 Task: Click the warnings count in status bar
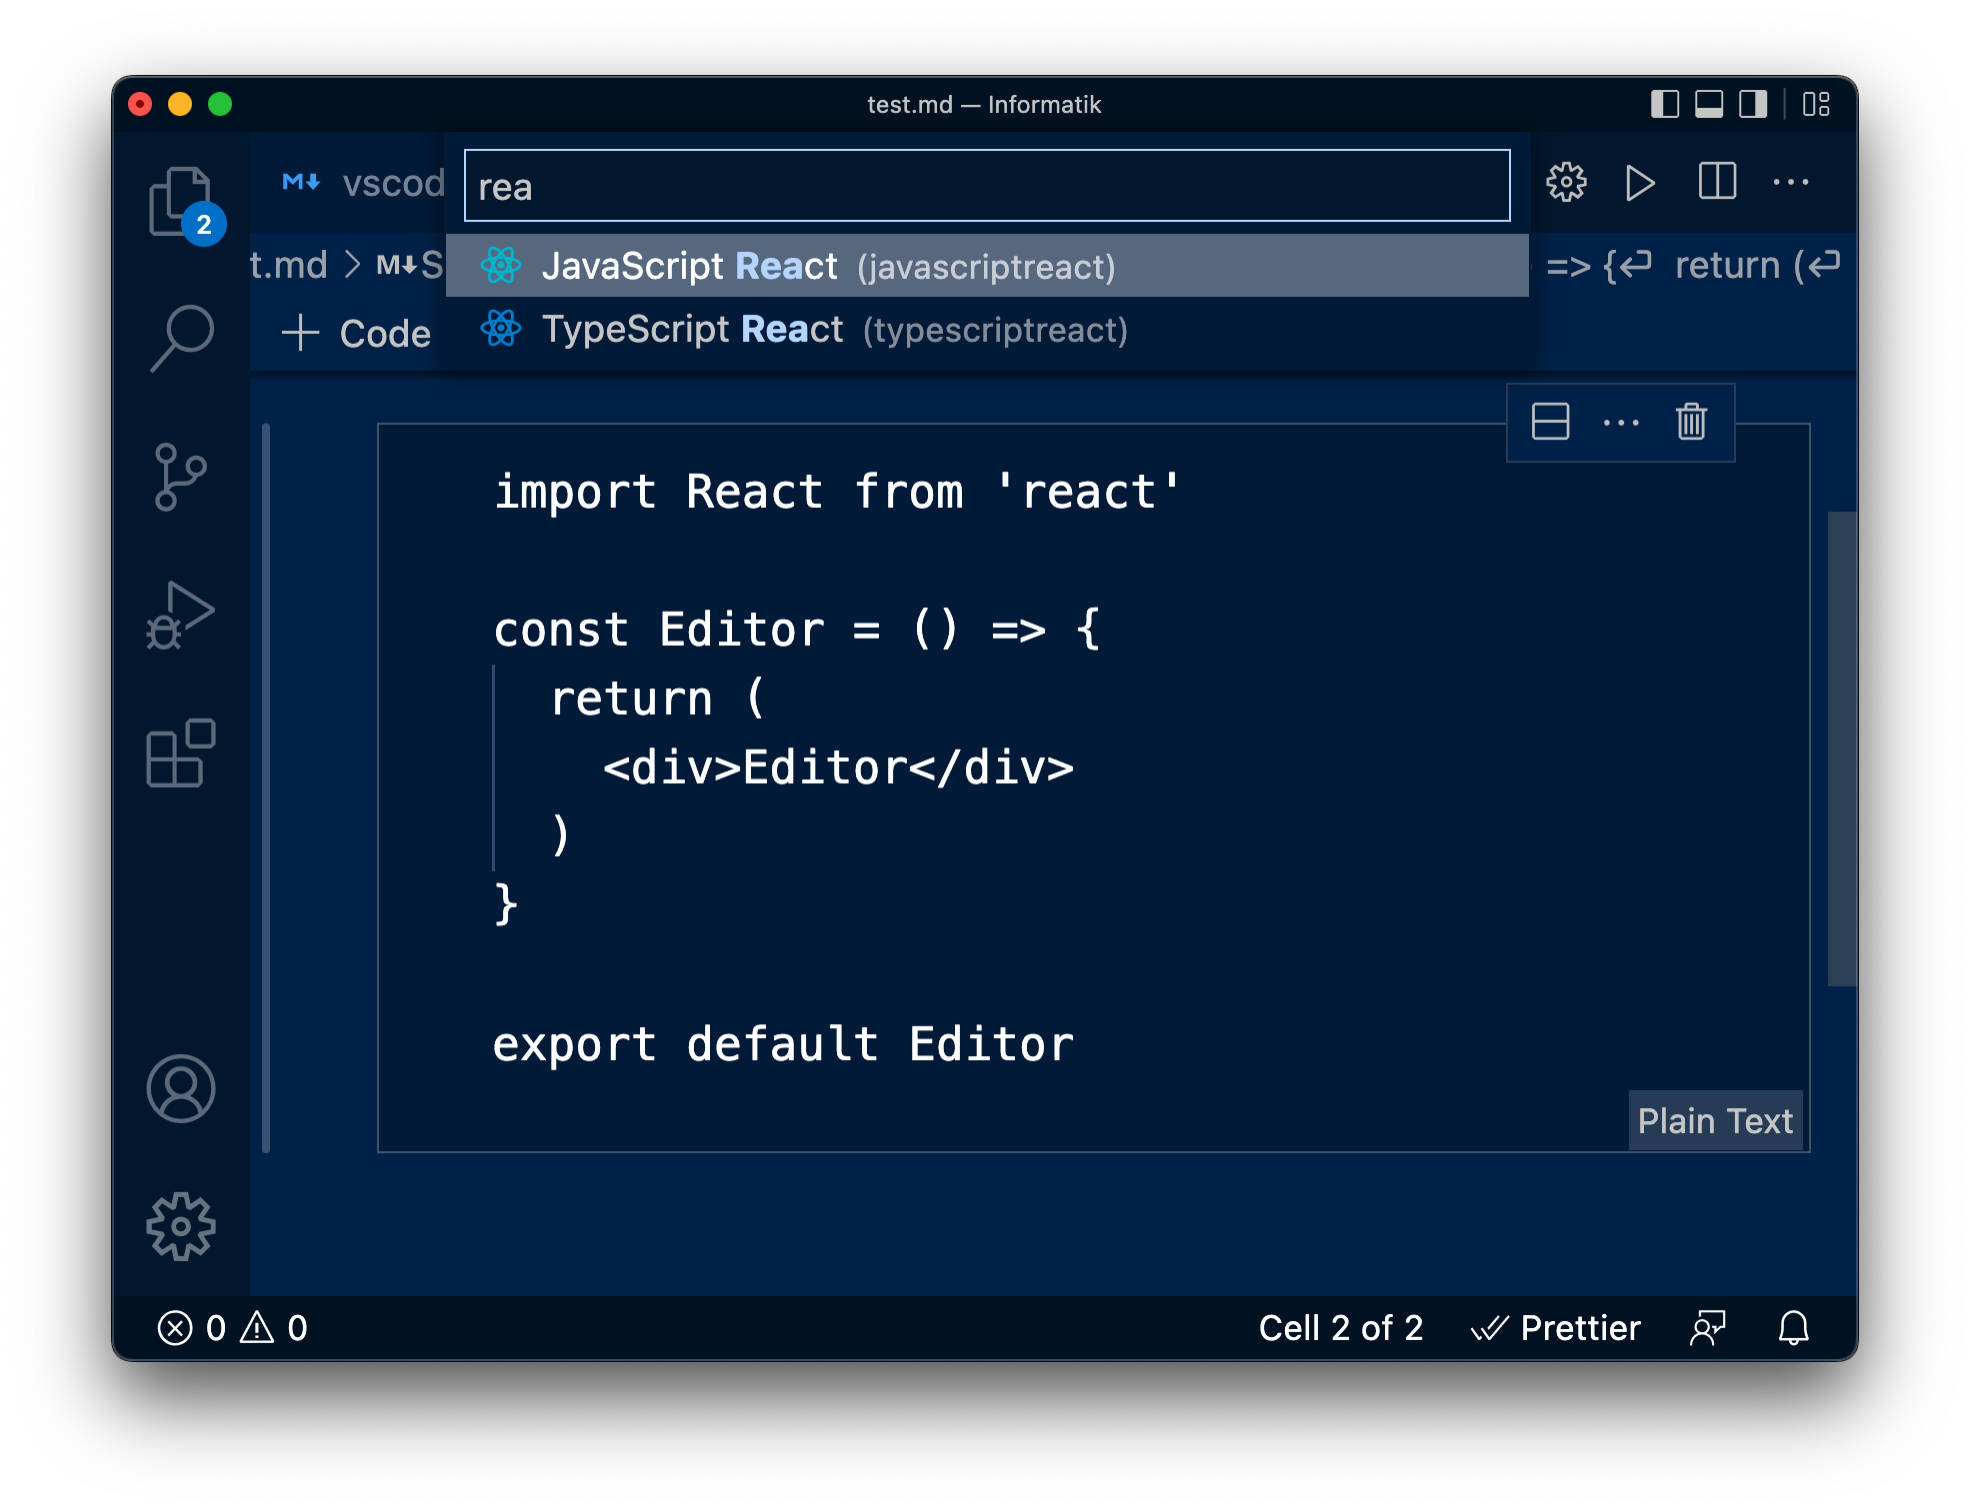[273, 1328]
